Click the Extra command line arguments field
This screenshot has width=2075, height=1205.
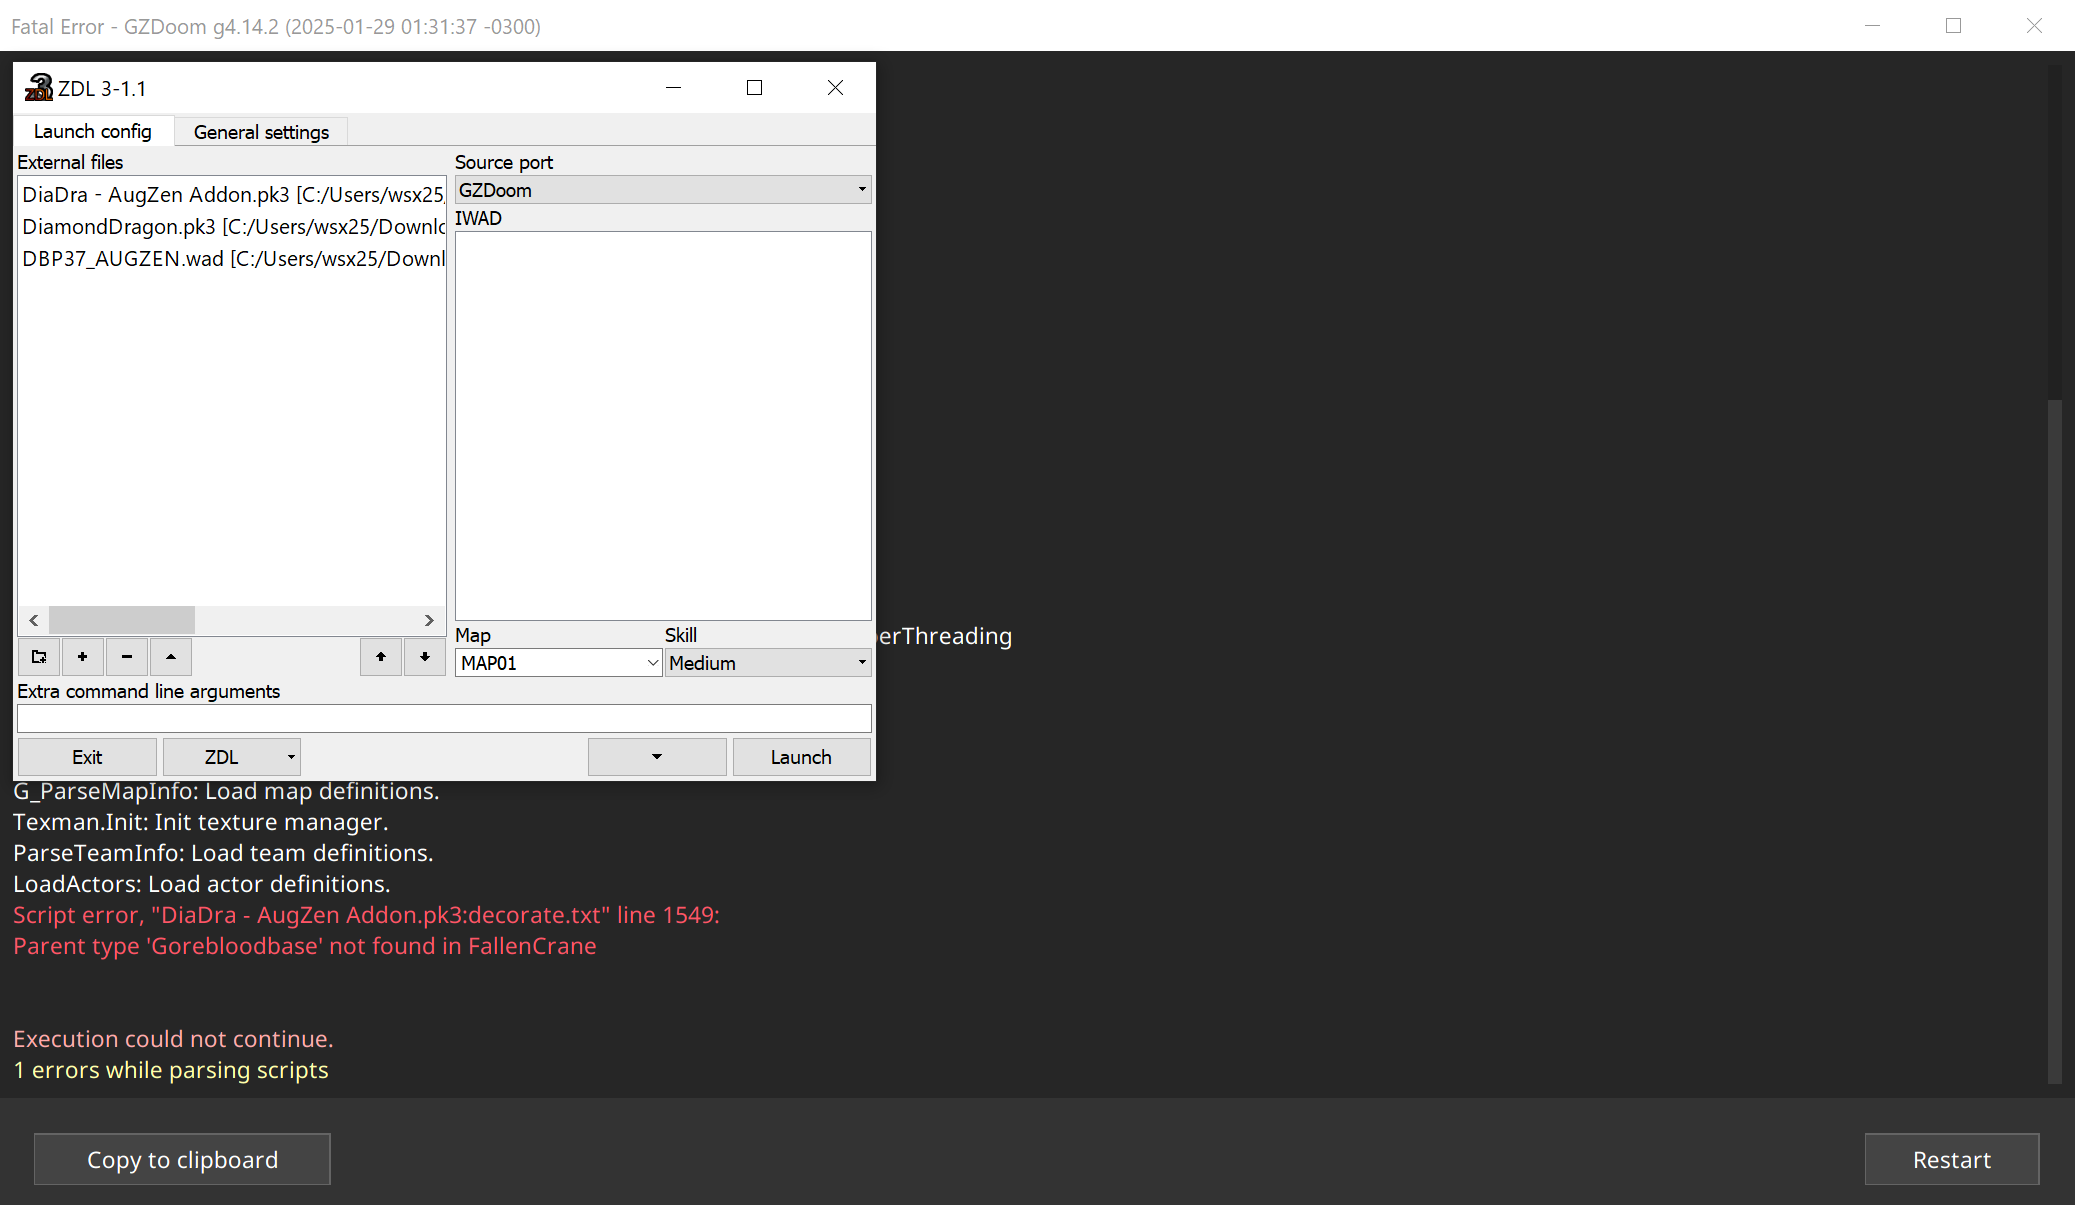(x=444, y=719)
